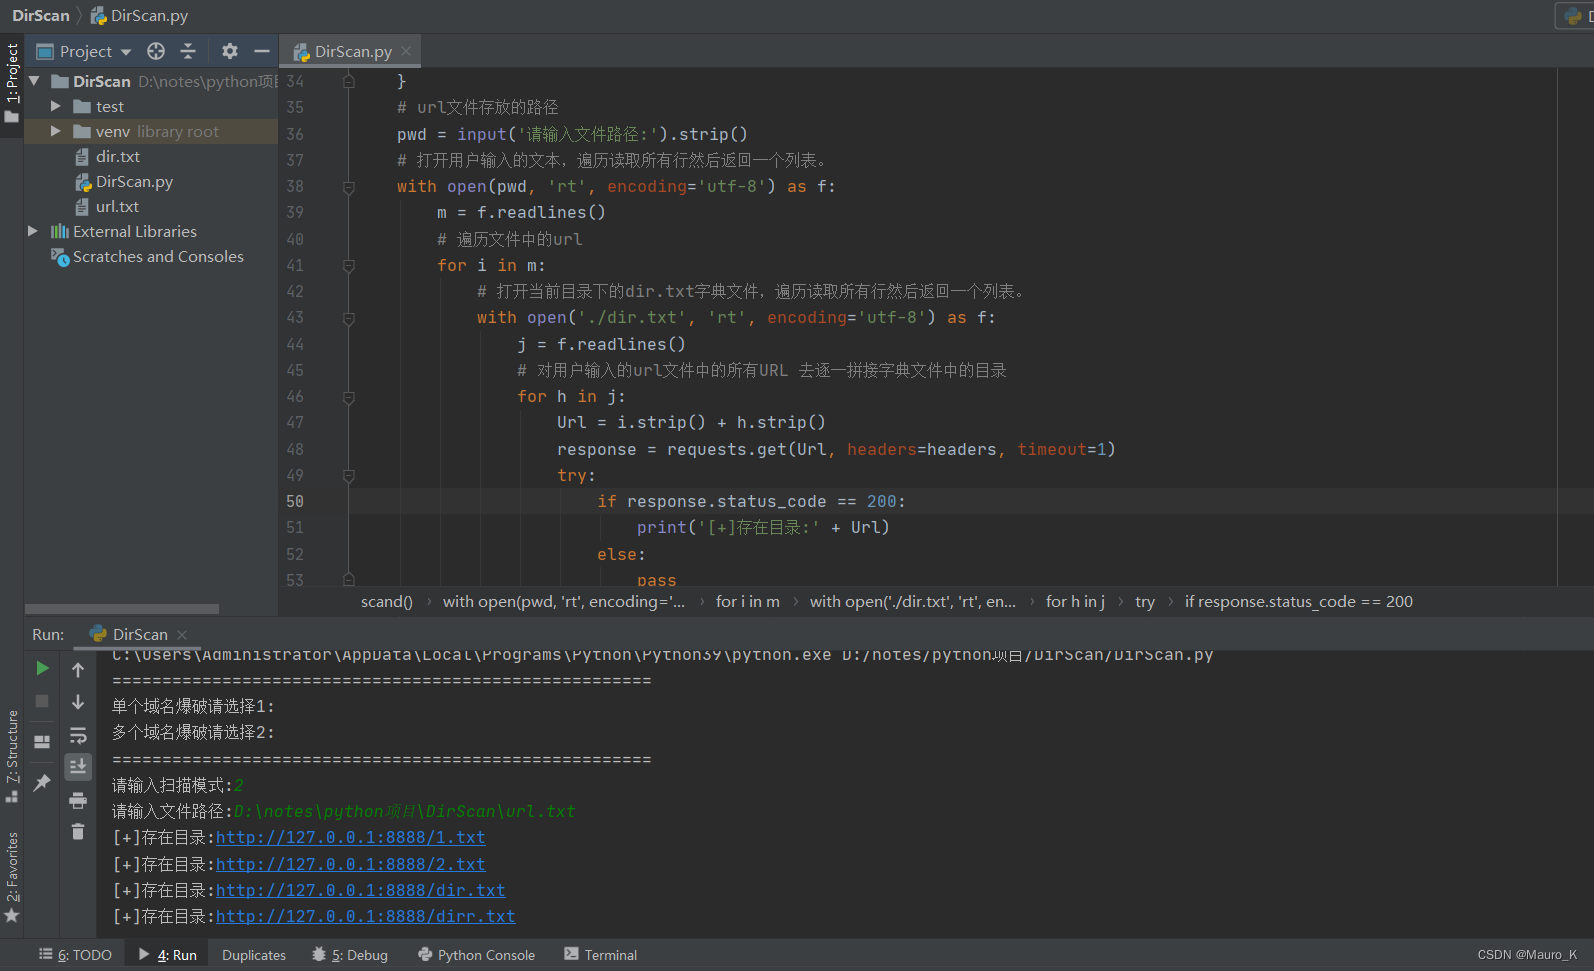Open the Project tool window side tab
Screen dimensions: 1594x971
coord(12,83)
